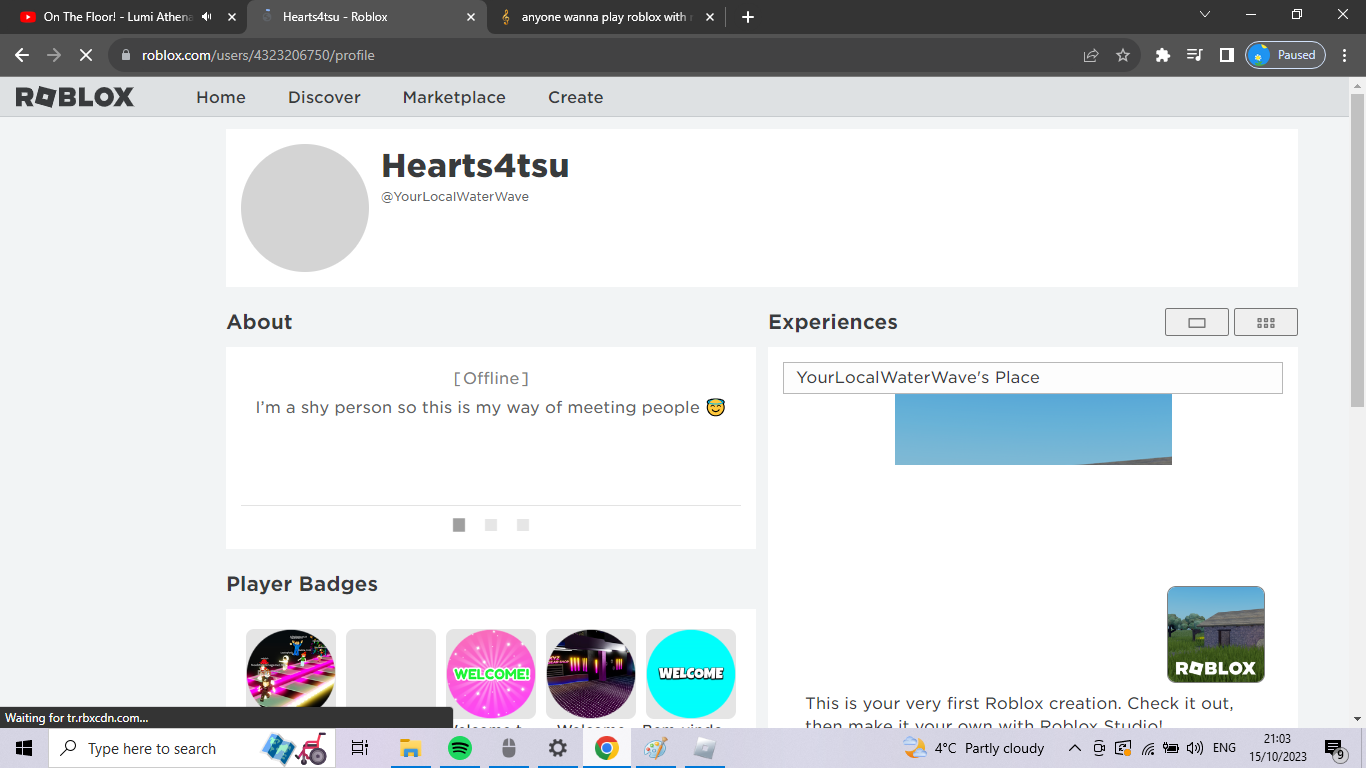Check the battery status icon in the tray

coord(1171,748)
